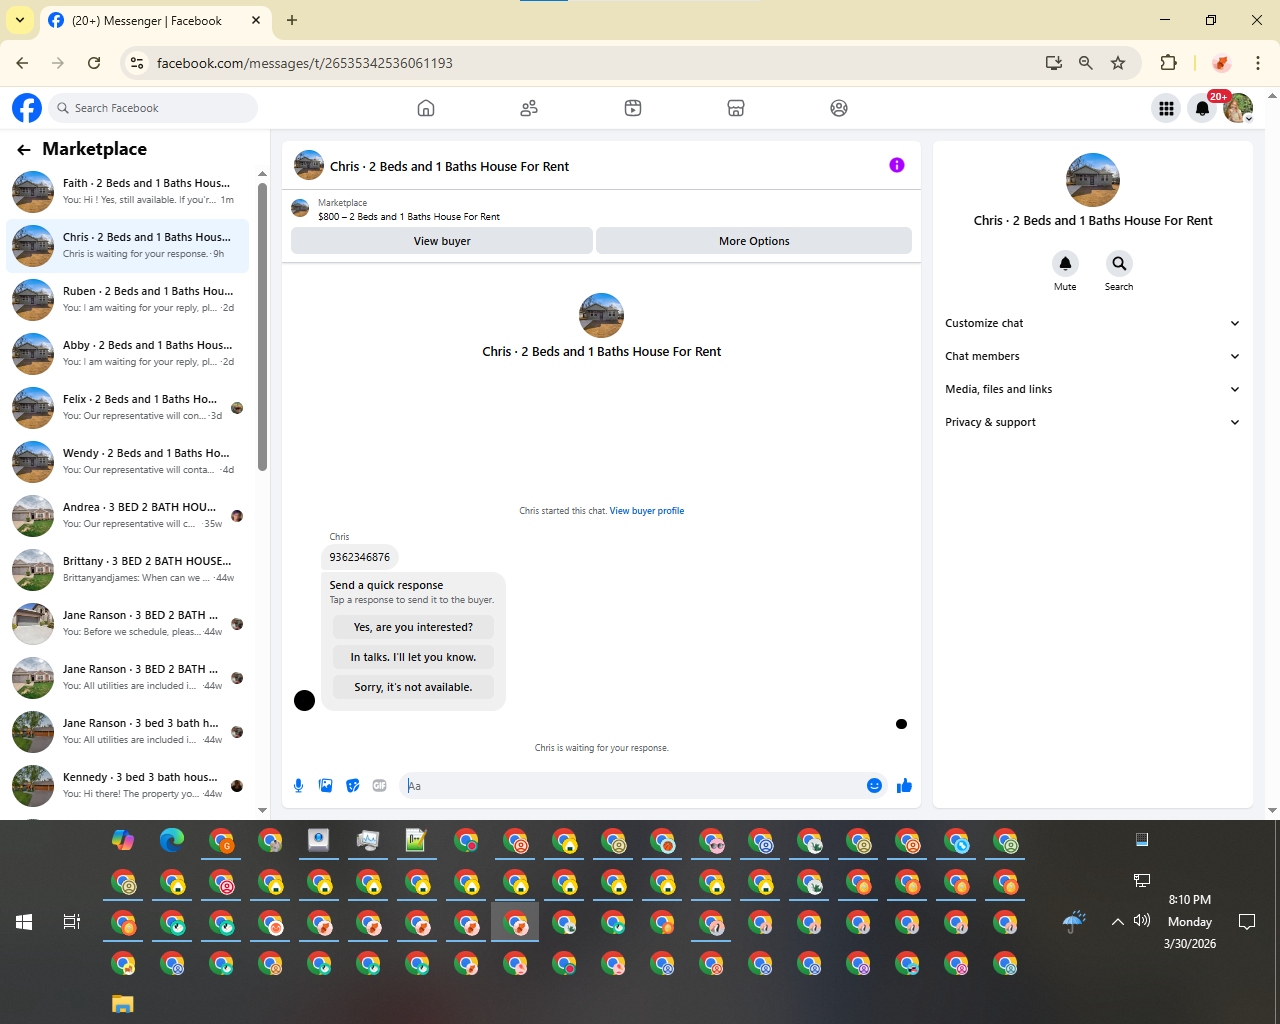Open notifications bell with 20+ badge
The height and width of the screenshot is (1024, 1280).
(x=1203, y=108)
